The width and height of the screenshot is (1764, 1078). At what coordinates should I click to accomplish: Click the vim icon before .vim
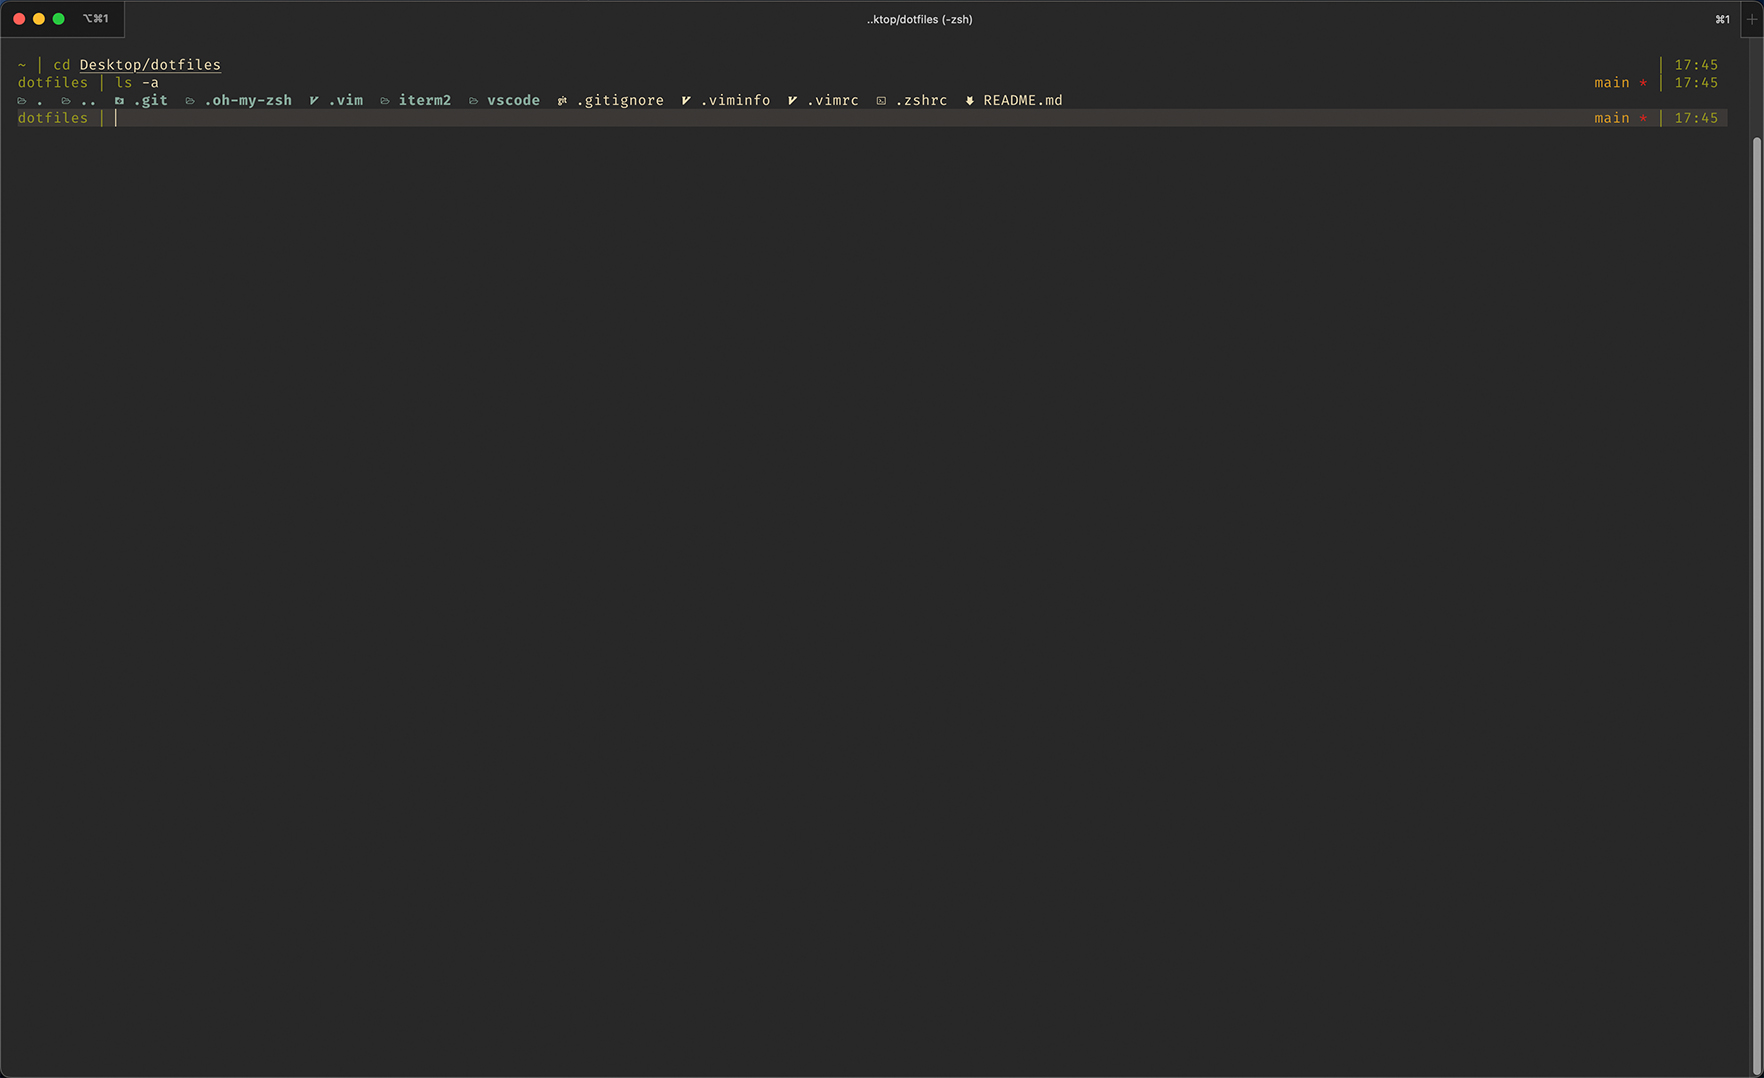tap(314, 101)
